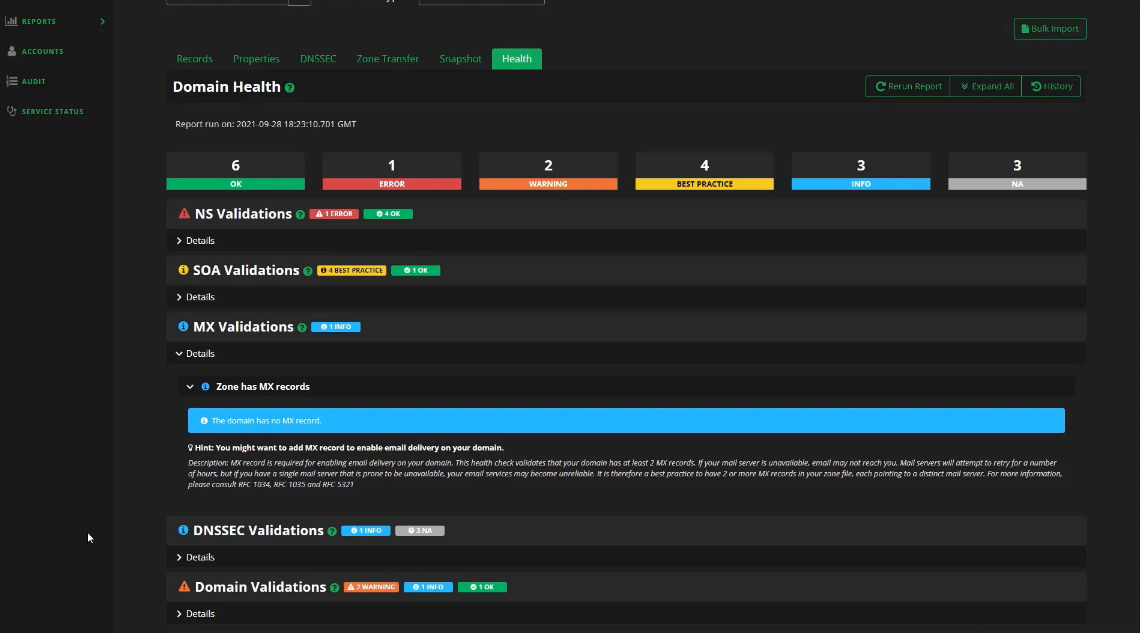
Task: Click the warning triangle beside NS Validations
Action: 182,213
